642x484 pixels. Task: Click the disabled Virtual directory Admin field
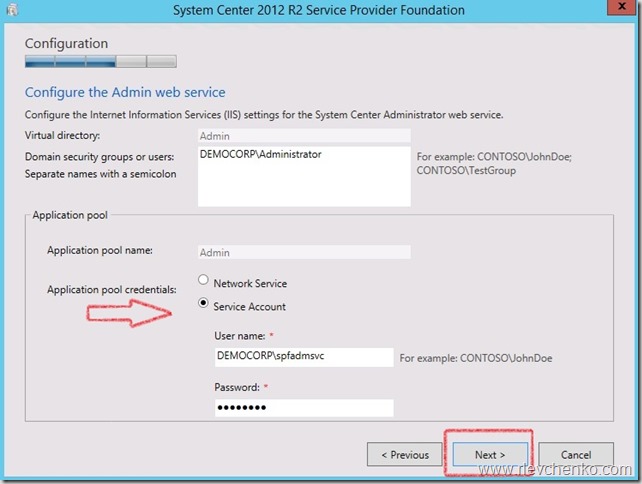[x=303, y=135]
